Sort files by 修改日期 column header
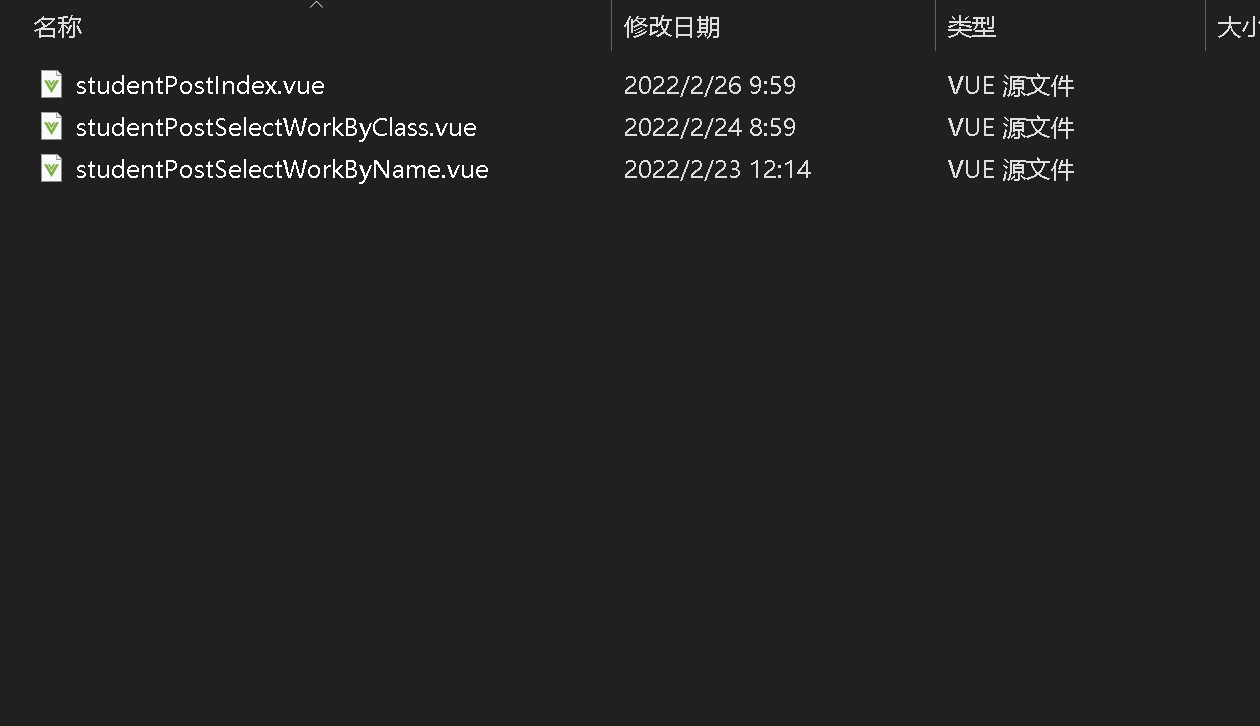The height and width of the screenshot is (726, 1260). click(672, 27)
